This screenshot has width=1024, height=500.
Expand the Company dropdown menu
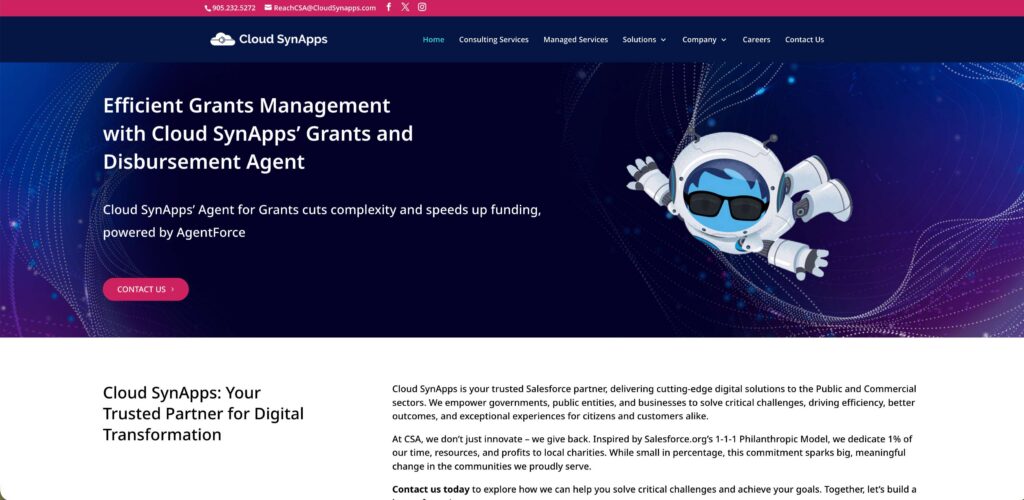(705, 40)
